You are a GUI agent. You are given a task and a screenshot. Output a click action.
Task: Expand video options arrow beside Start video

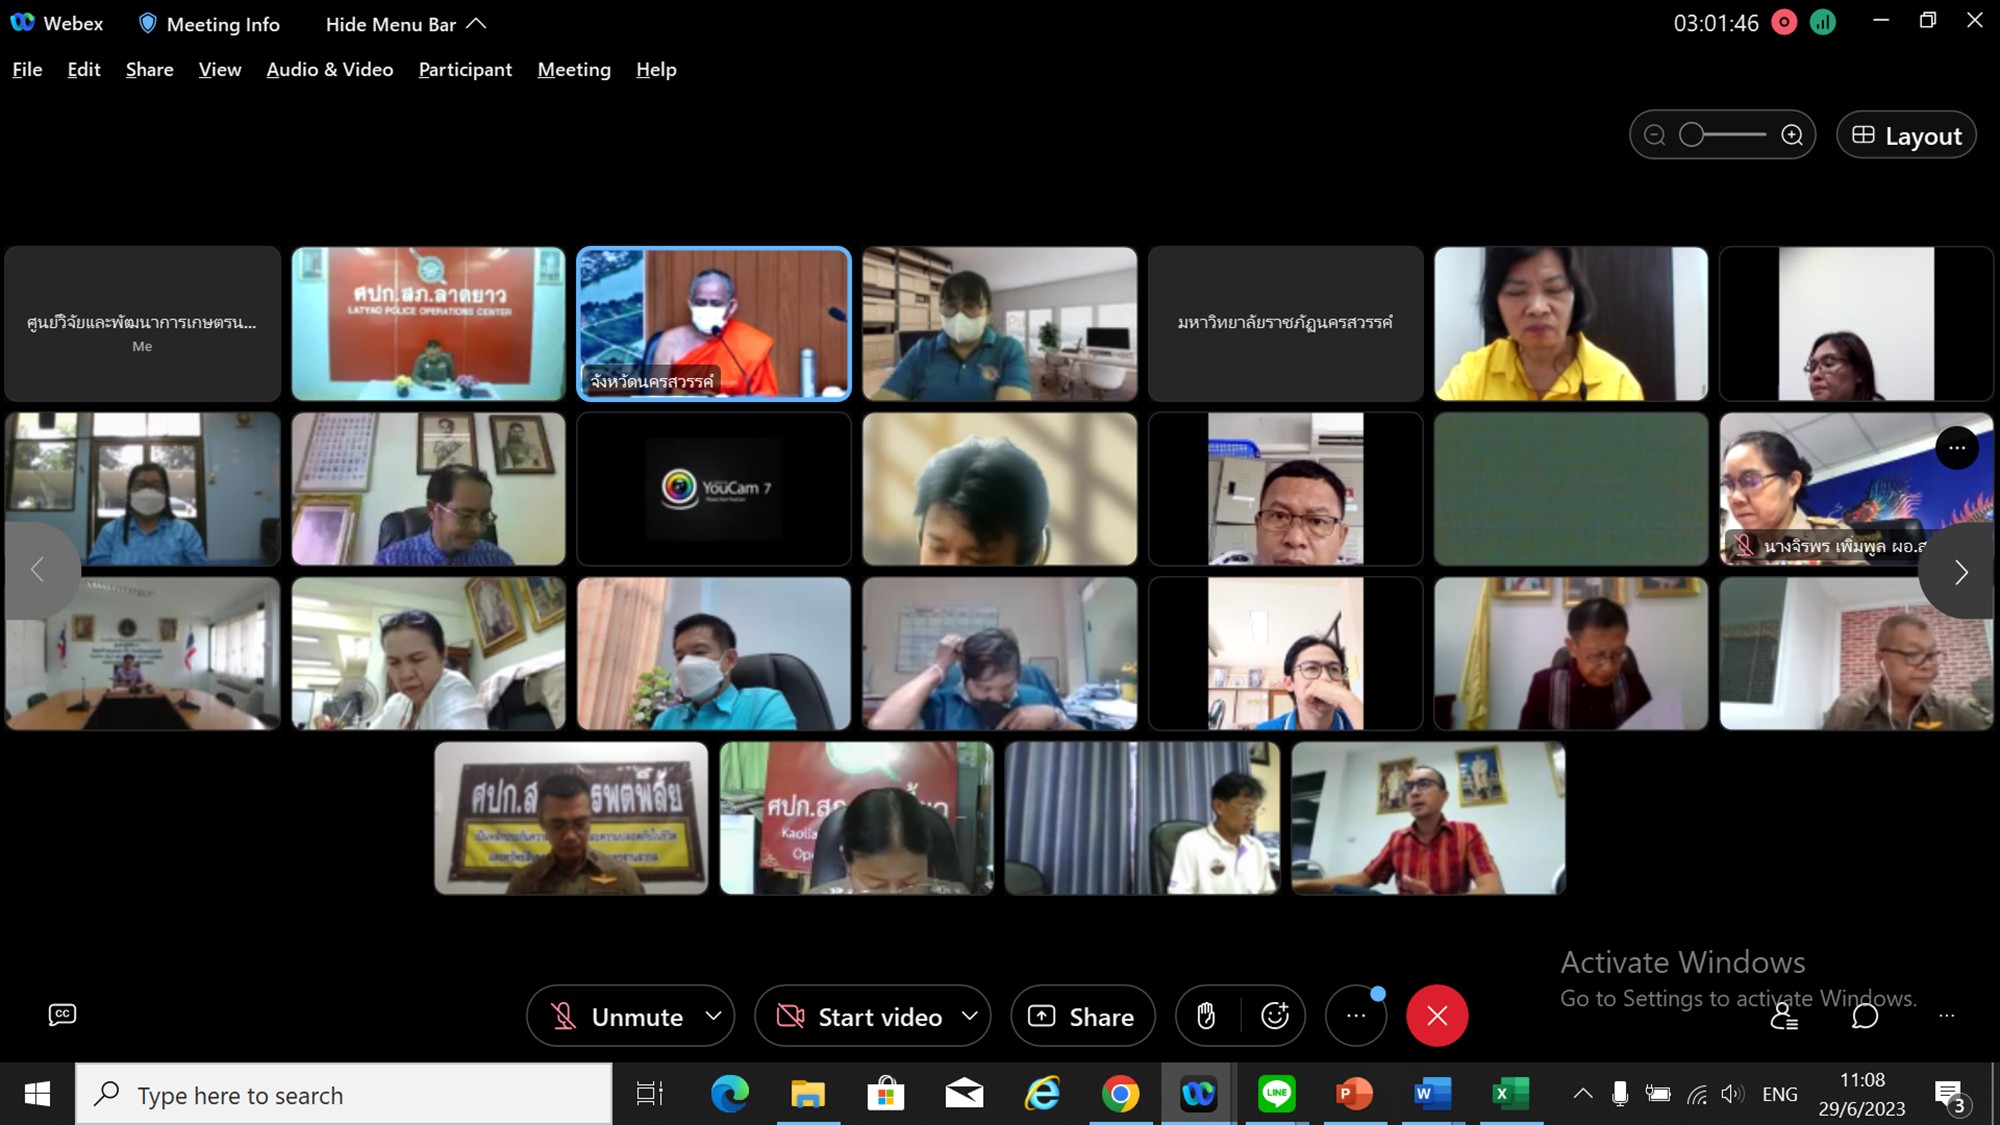point(970,1016)
